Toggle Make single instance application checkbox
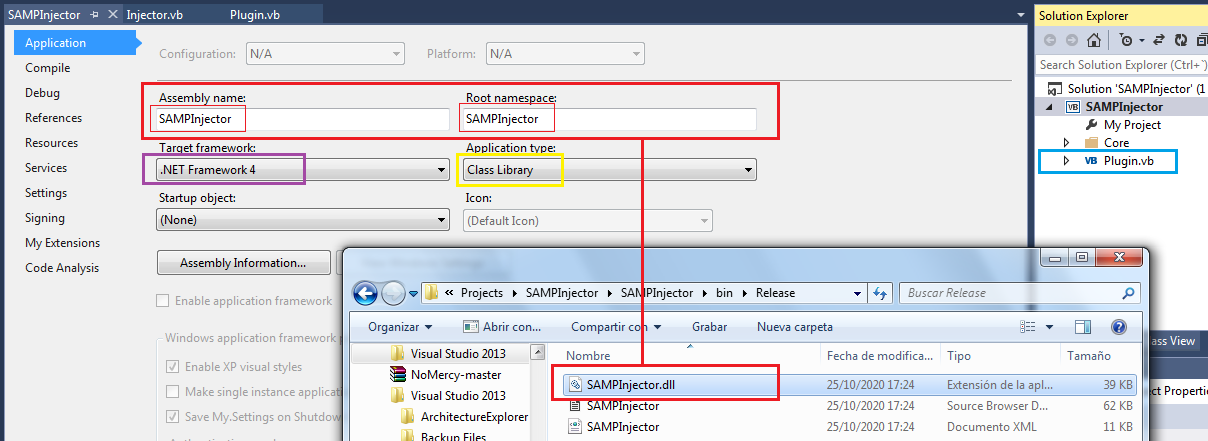Image resolution: width=1208 pixels, height=441 pixels. click(x=174, y=392)
